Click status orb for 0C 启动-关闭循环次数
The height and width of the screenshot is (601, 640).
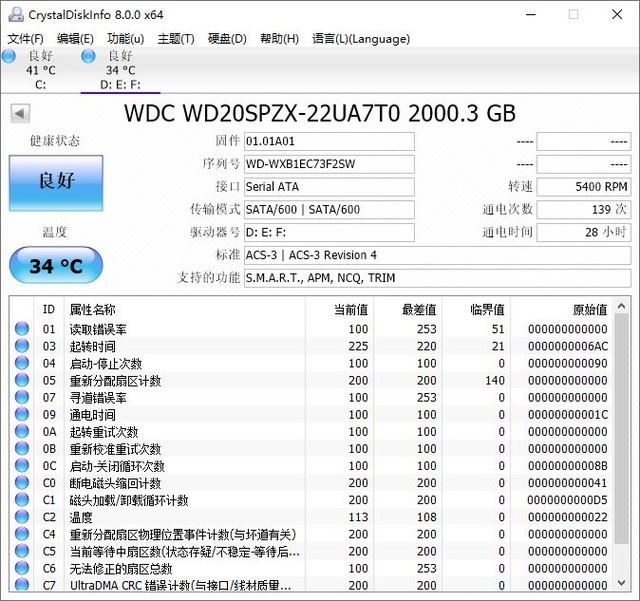point(22,466)
